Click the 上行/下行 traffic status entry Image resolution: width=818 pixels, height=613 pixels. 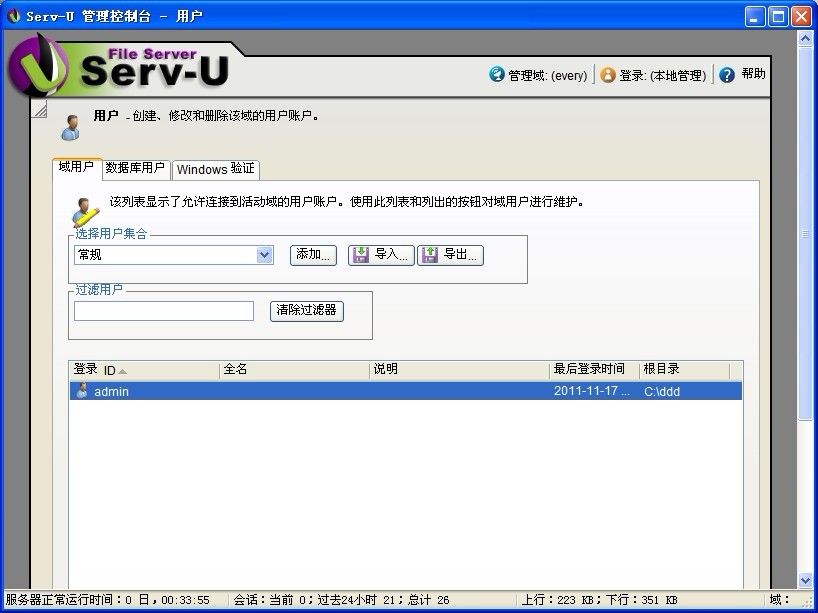[599, 600]
